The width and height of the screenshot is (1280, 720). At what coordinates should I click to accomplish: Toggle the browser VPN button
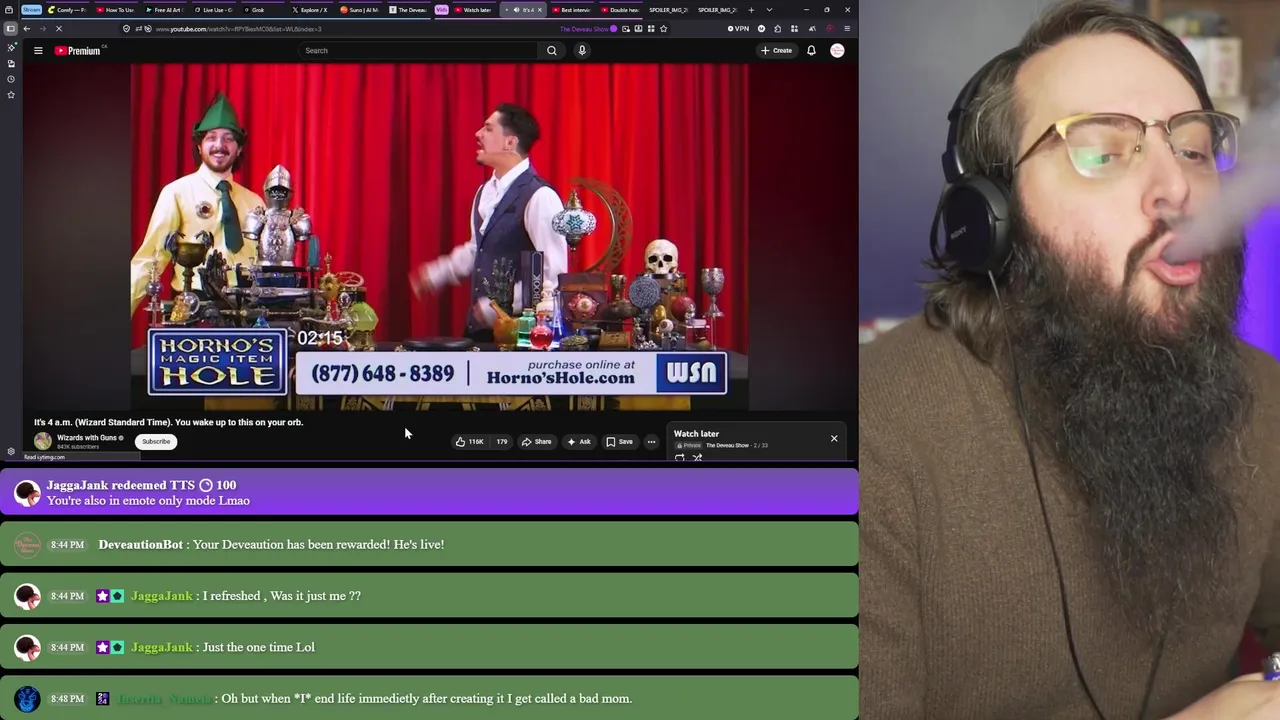pyautogui.click(x=738, y=28)
